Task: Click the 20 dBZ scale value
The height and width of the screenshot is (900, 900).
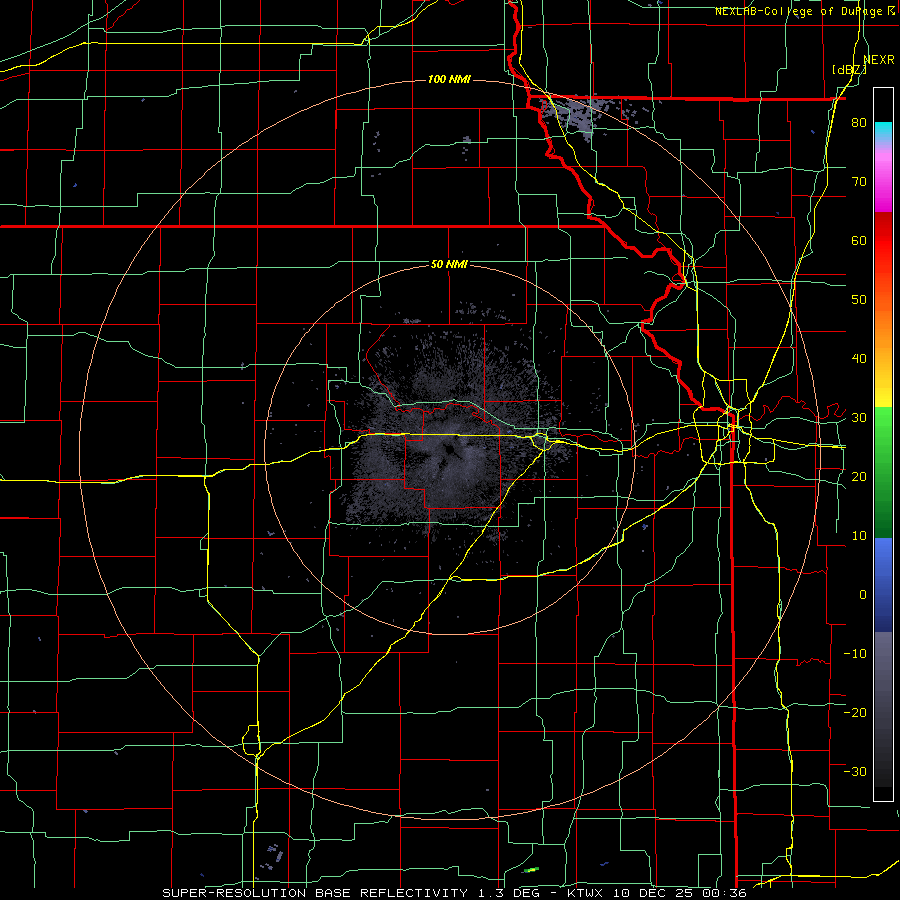Action: [859, 476]
